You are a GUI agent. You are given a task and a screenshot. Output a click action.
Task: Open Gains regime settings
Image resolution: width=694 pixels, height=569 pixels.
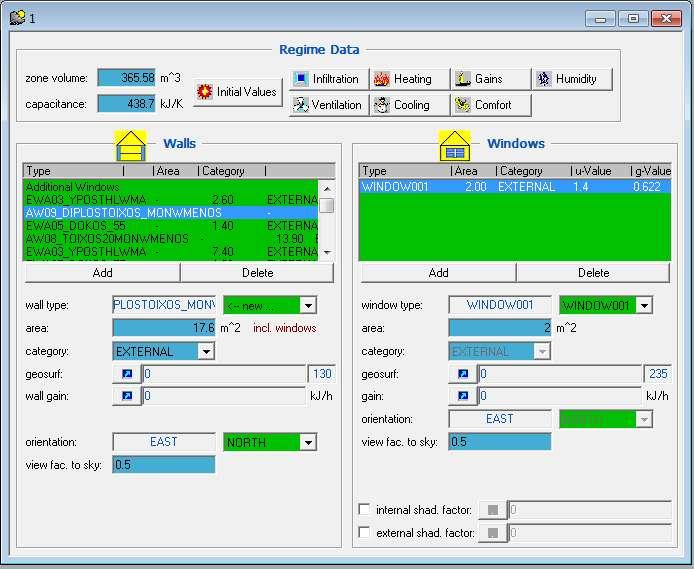point(490,79)
